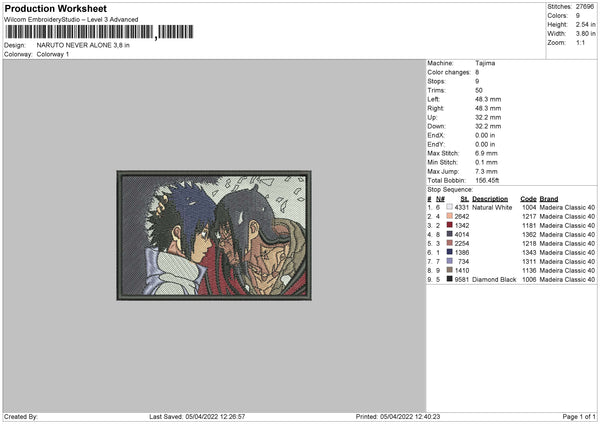
Task: Click the 'Colorway 1' value
Action: coord(53,54)
